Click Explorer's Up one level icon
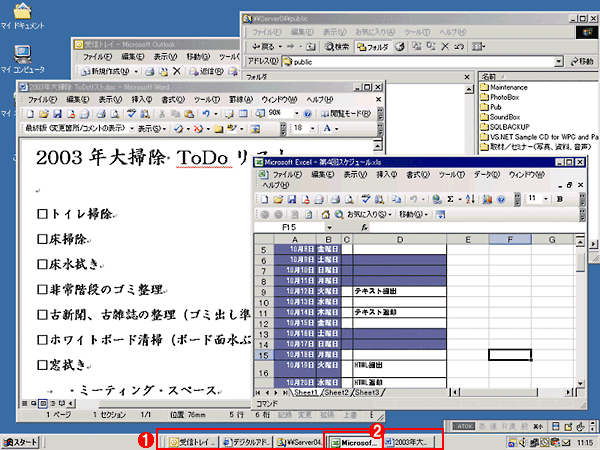This screenshot has height=450, width=600. click(x=311, y=47)
